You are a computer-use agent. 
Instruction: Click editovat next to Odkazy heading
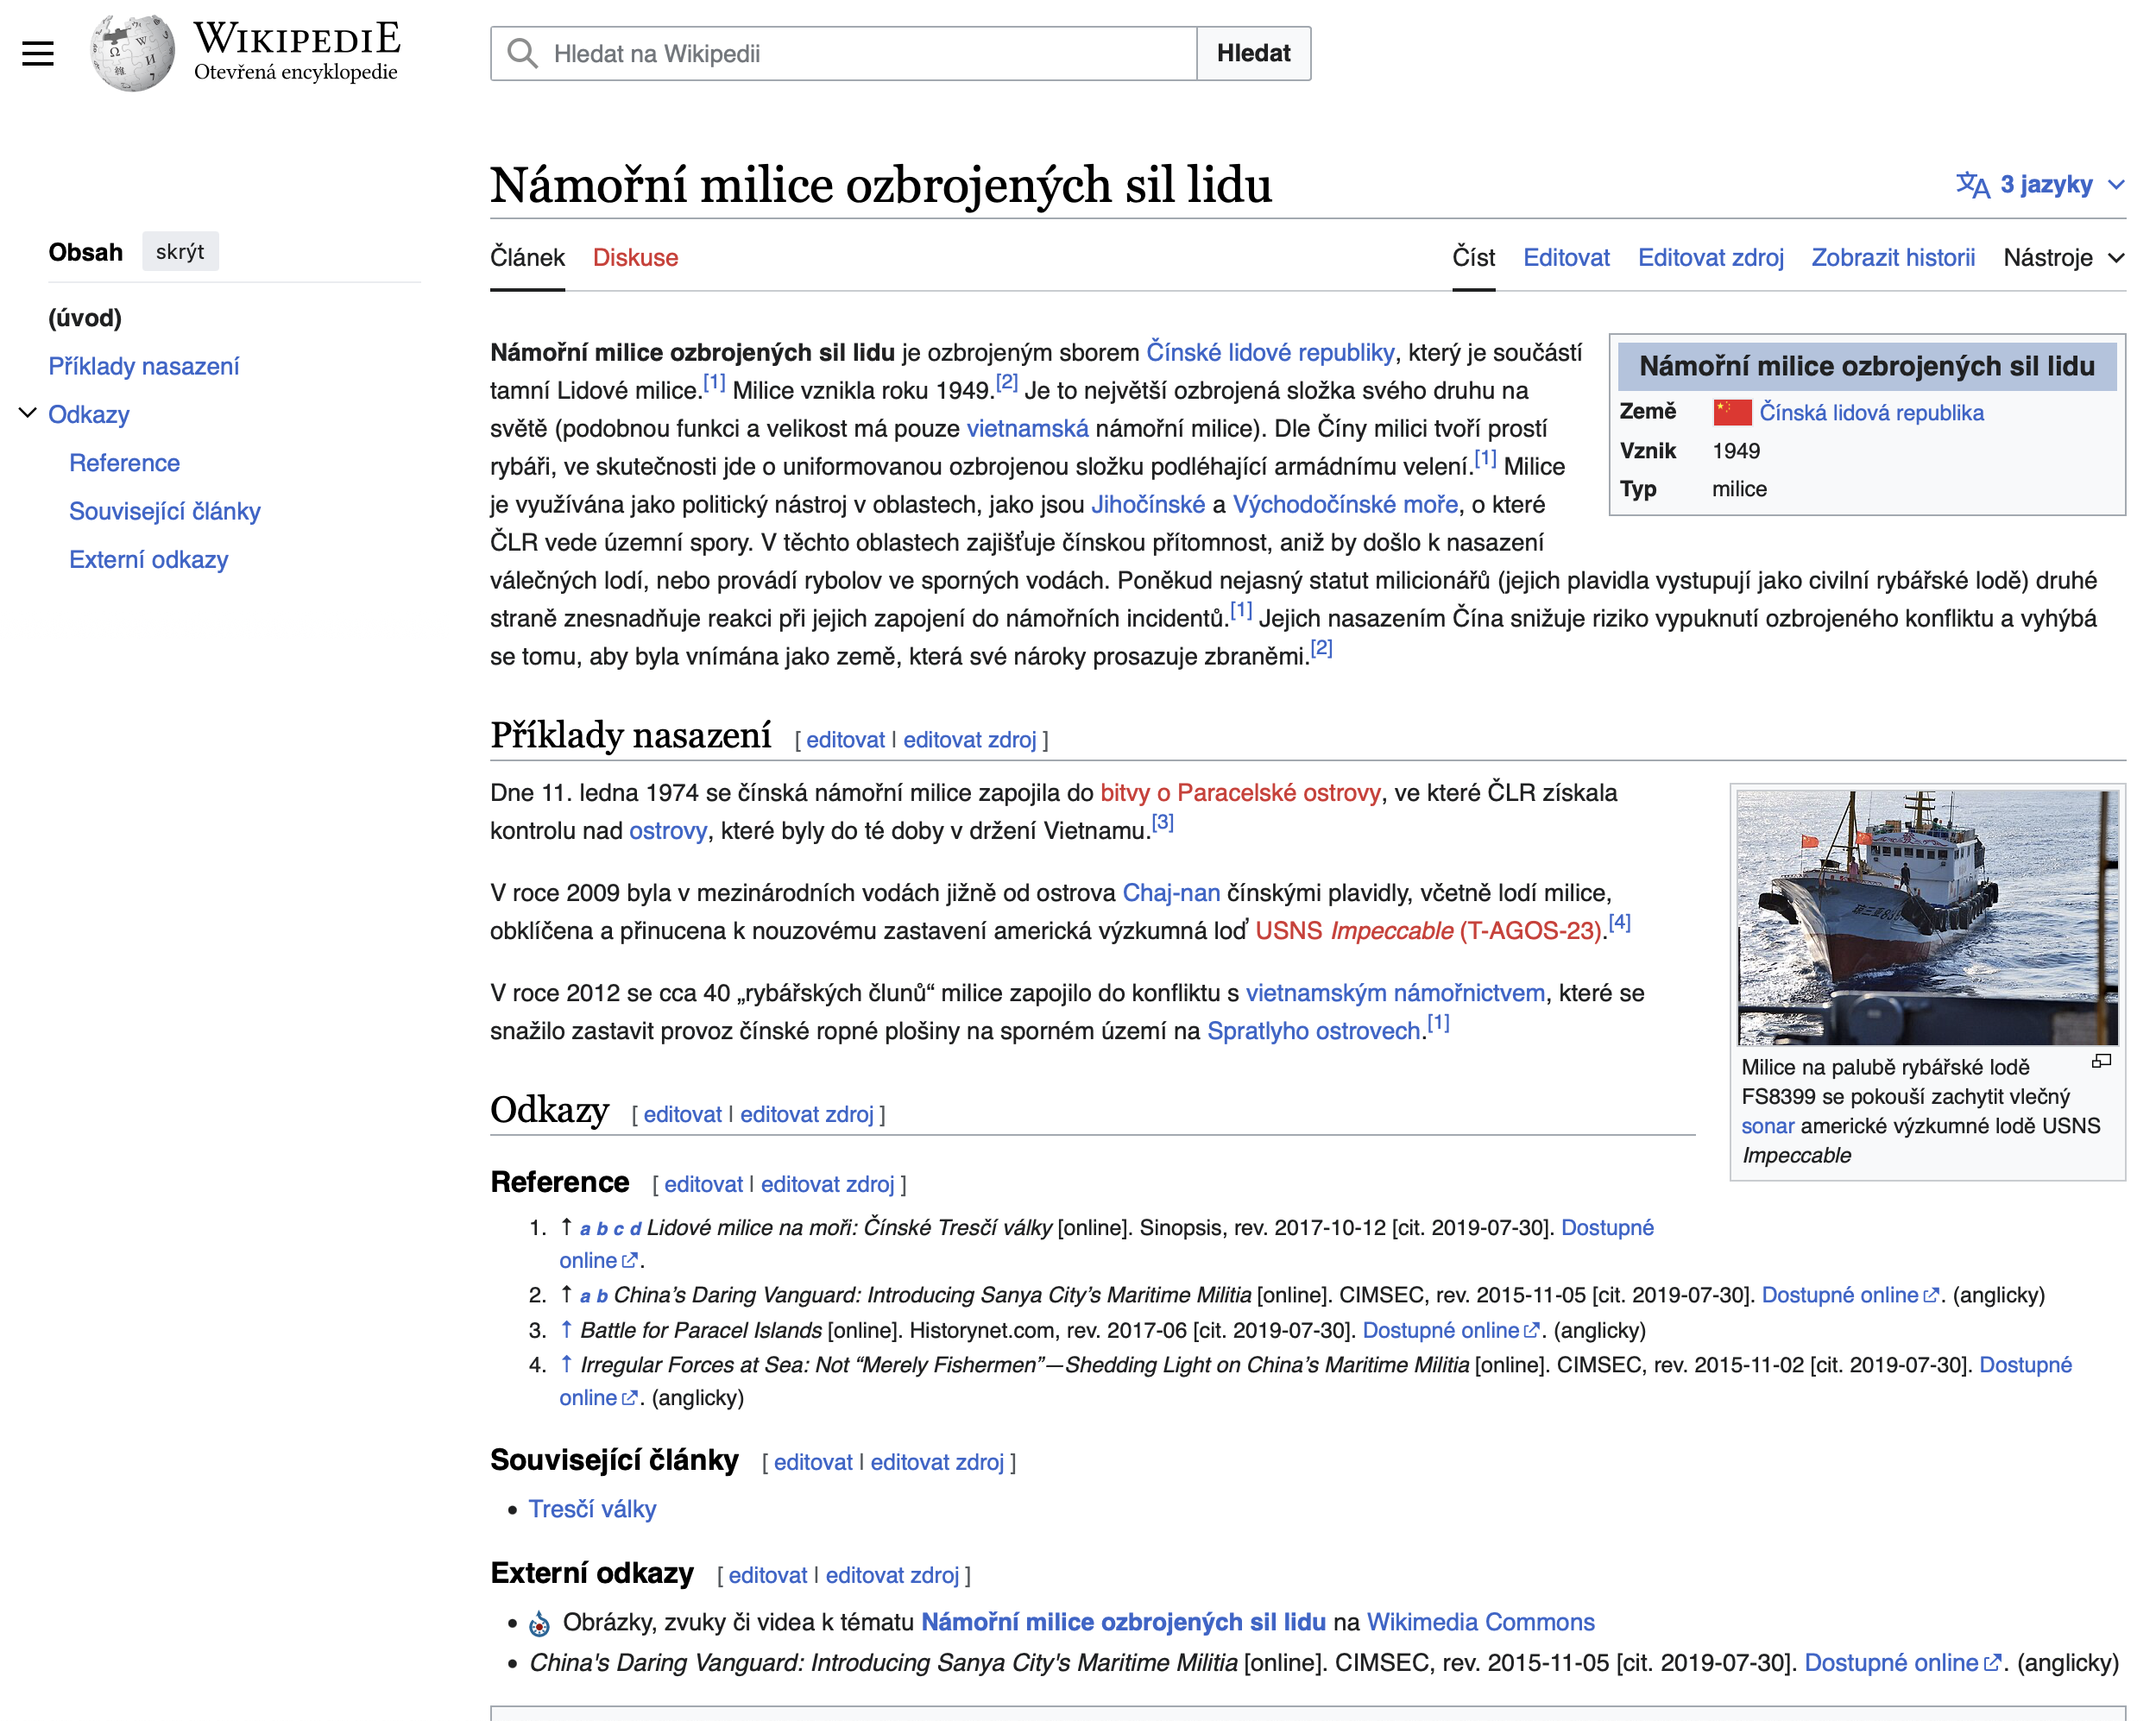click(682, 1114)
